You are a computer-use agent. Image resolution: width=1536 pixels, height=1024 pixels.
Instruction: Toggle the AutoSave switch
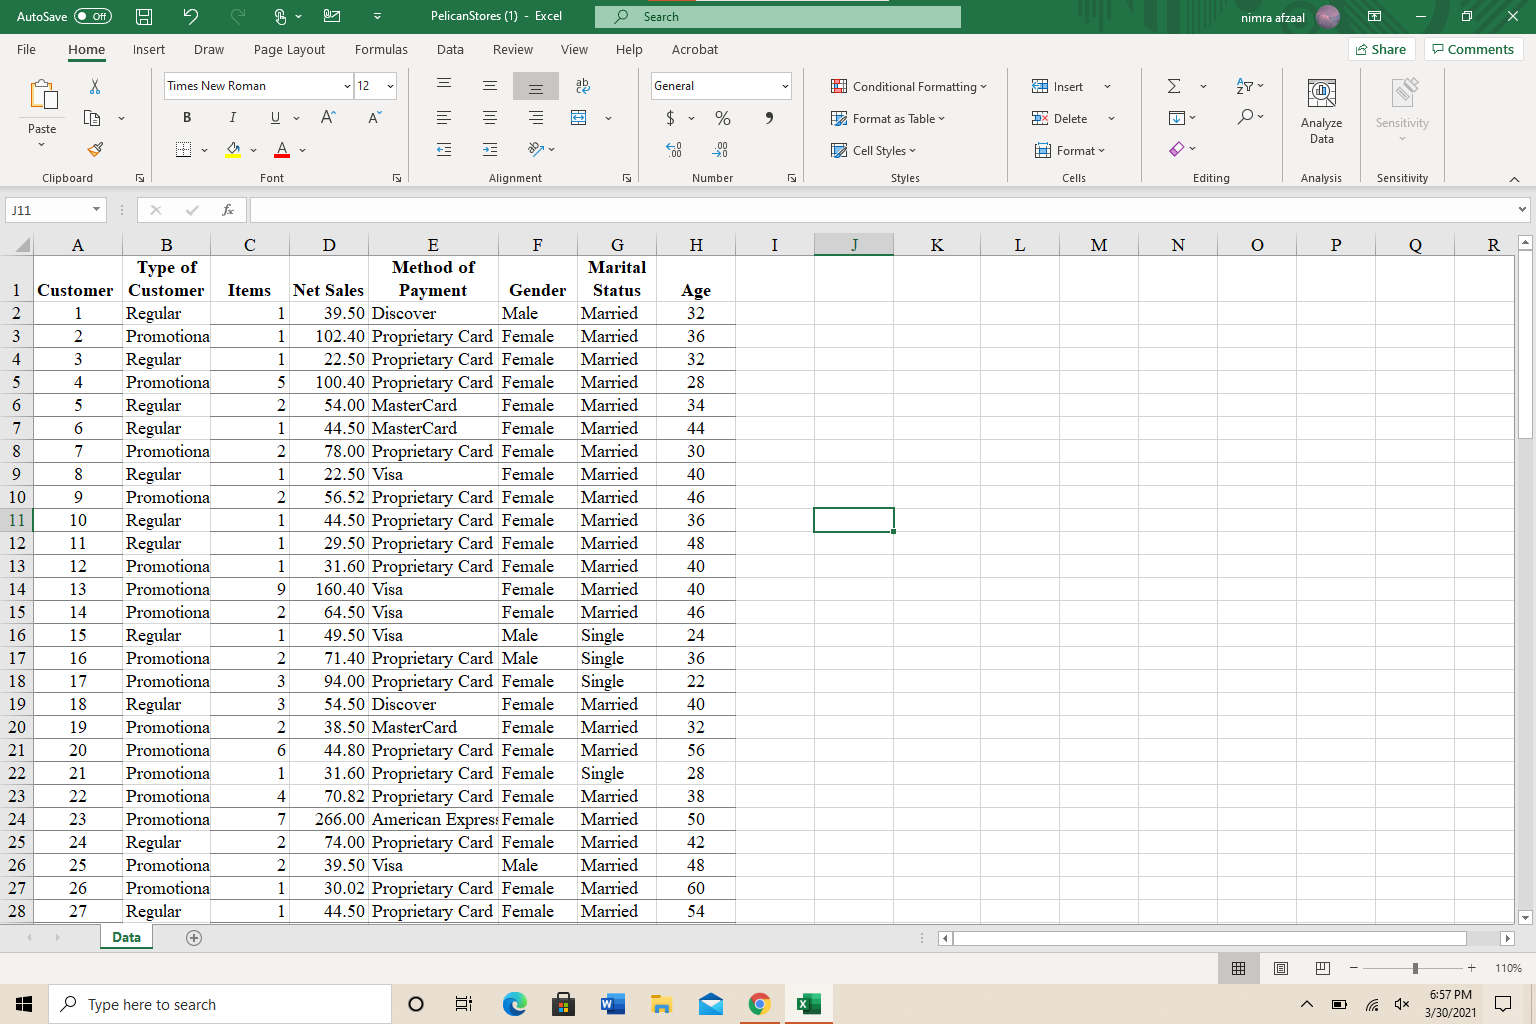[x=93, y=16]
